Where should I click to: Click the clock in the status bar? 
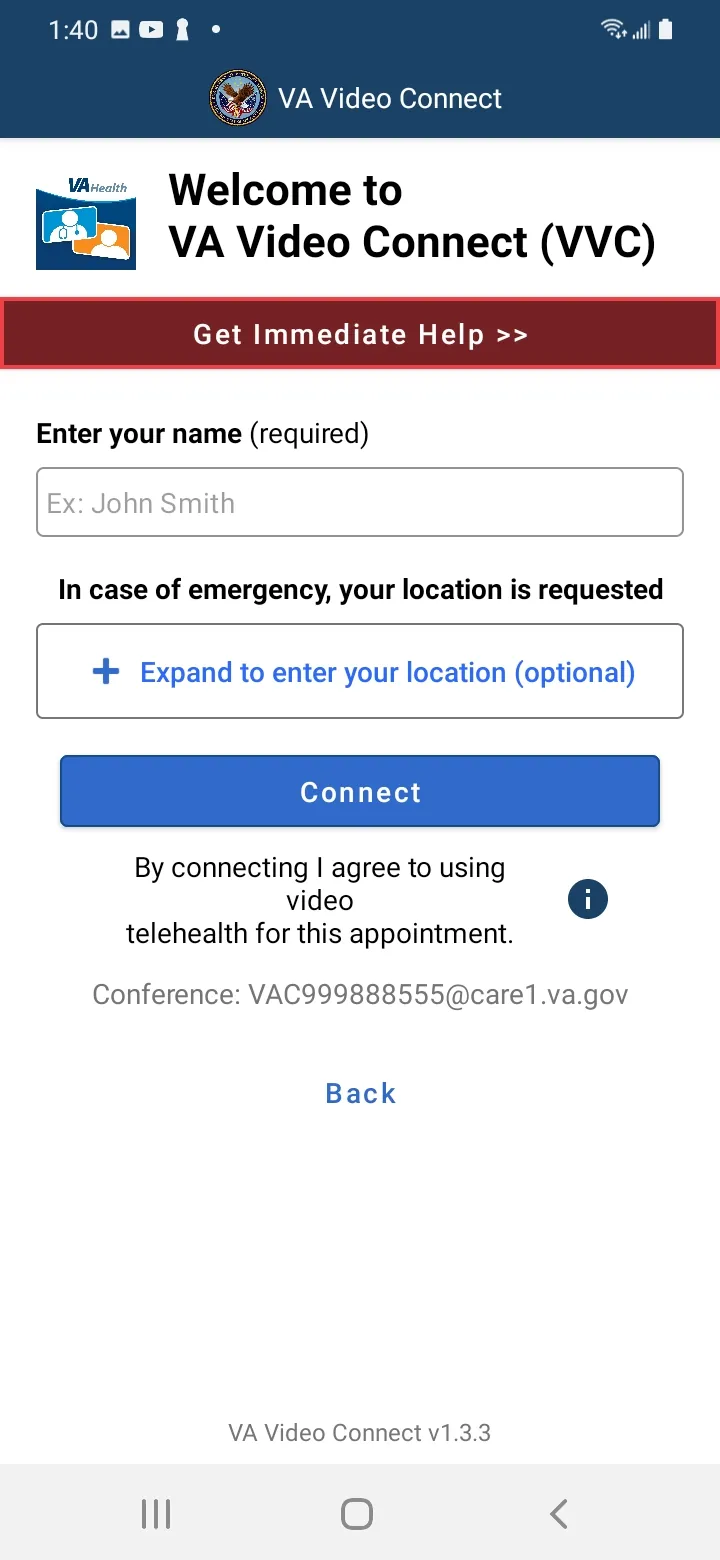pyautogui.click(x=73, y=30)
